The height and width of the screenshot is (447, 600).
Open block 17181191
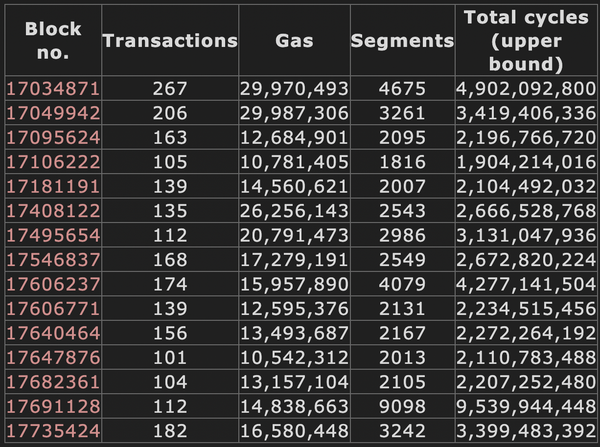click(x=53, y=187)
